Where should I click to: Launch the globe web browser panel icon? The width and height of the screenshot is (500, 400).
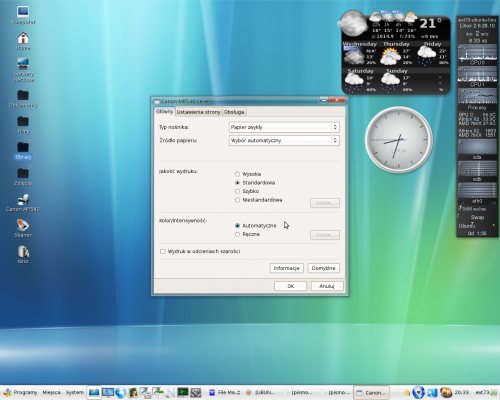click(x=120, y=392)
